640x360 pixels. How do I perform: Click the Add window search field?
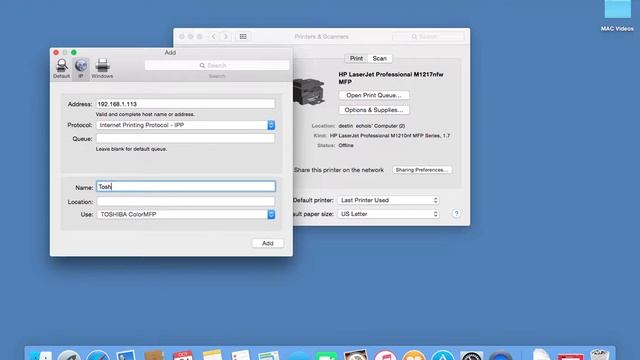pyautogui.click(x=217, y=65)
